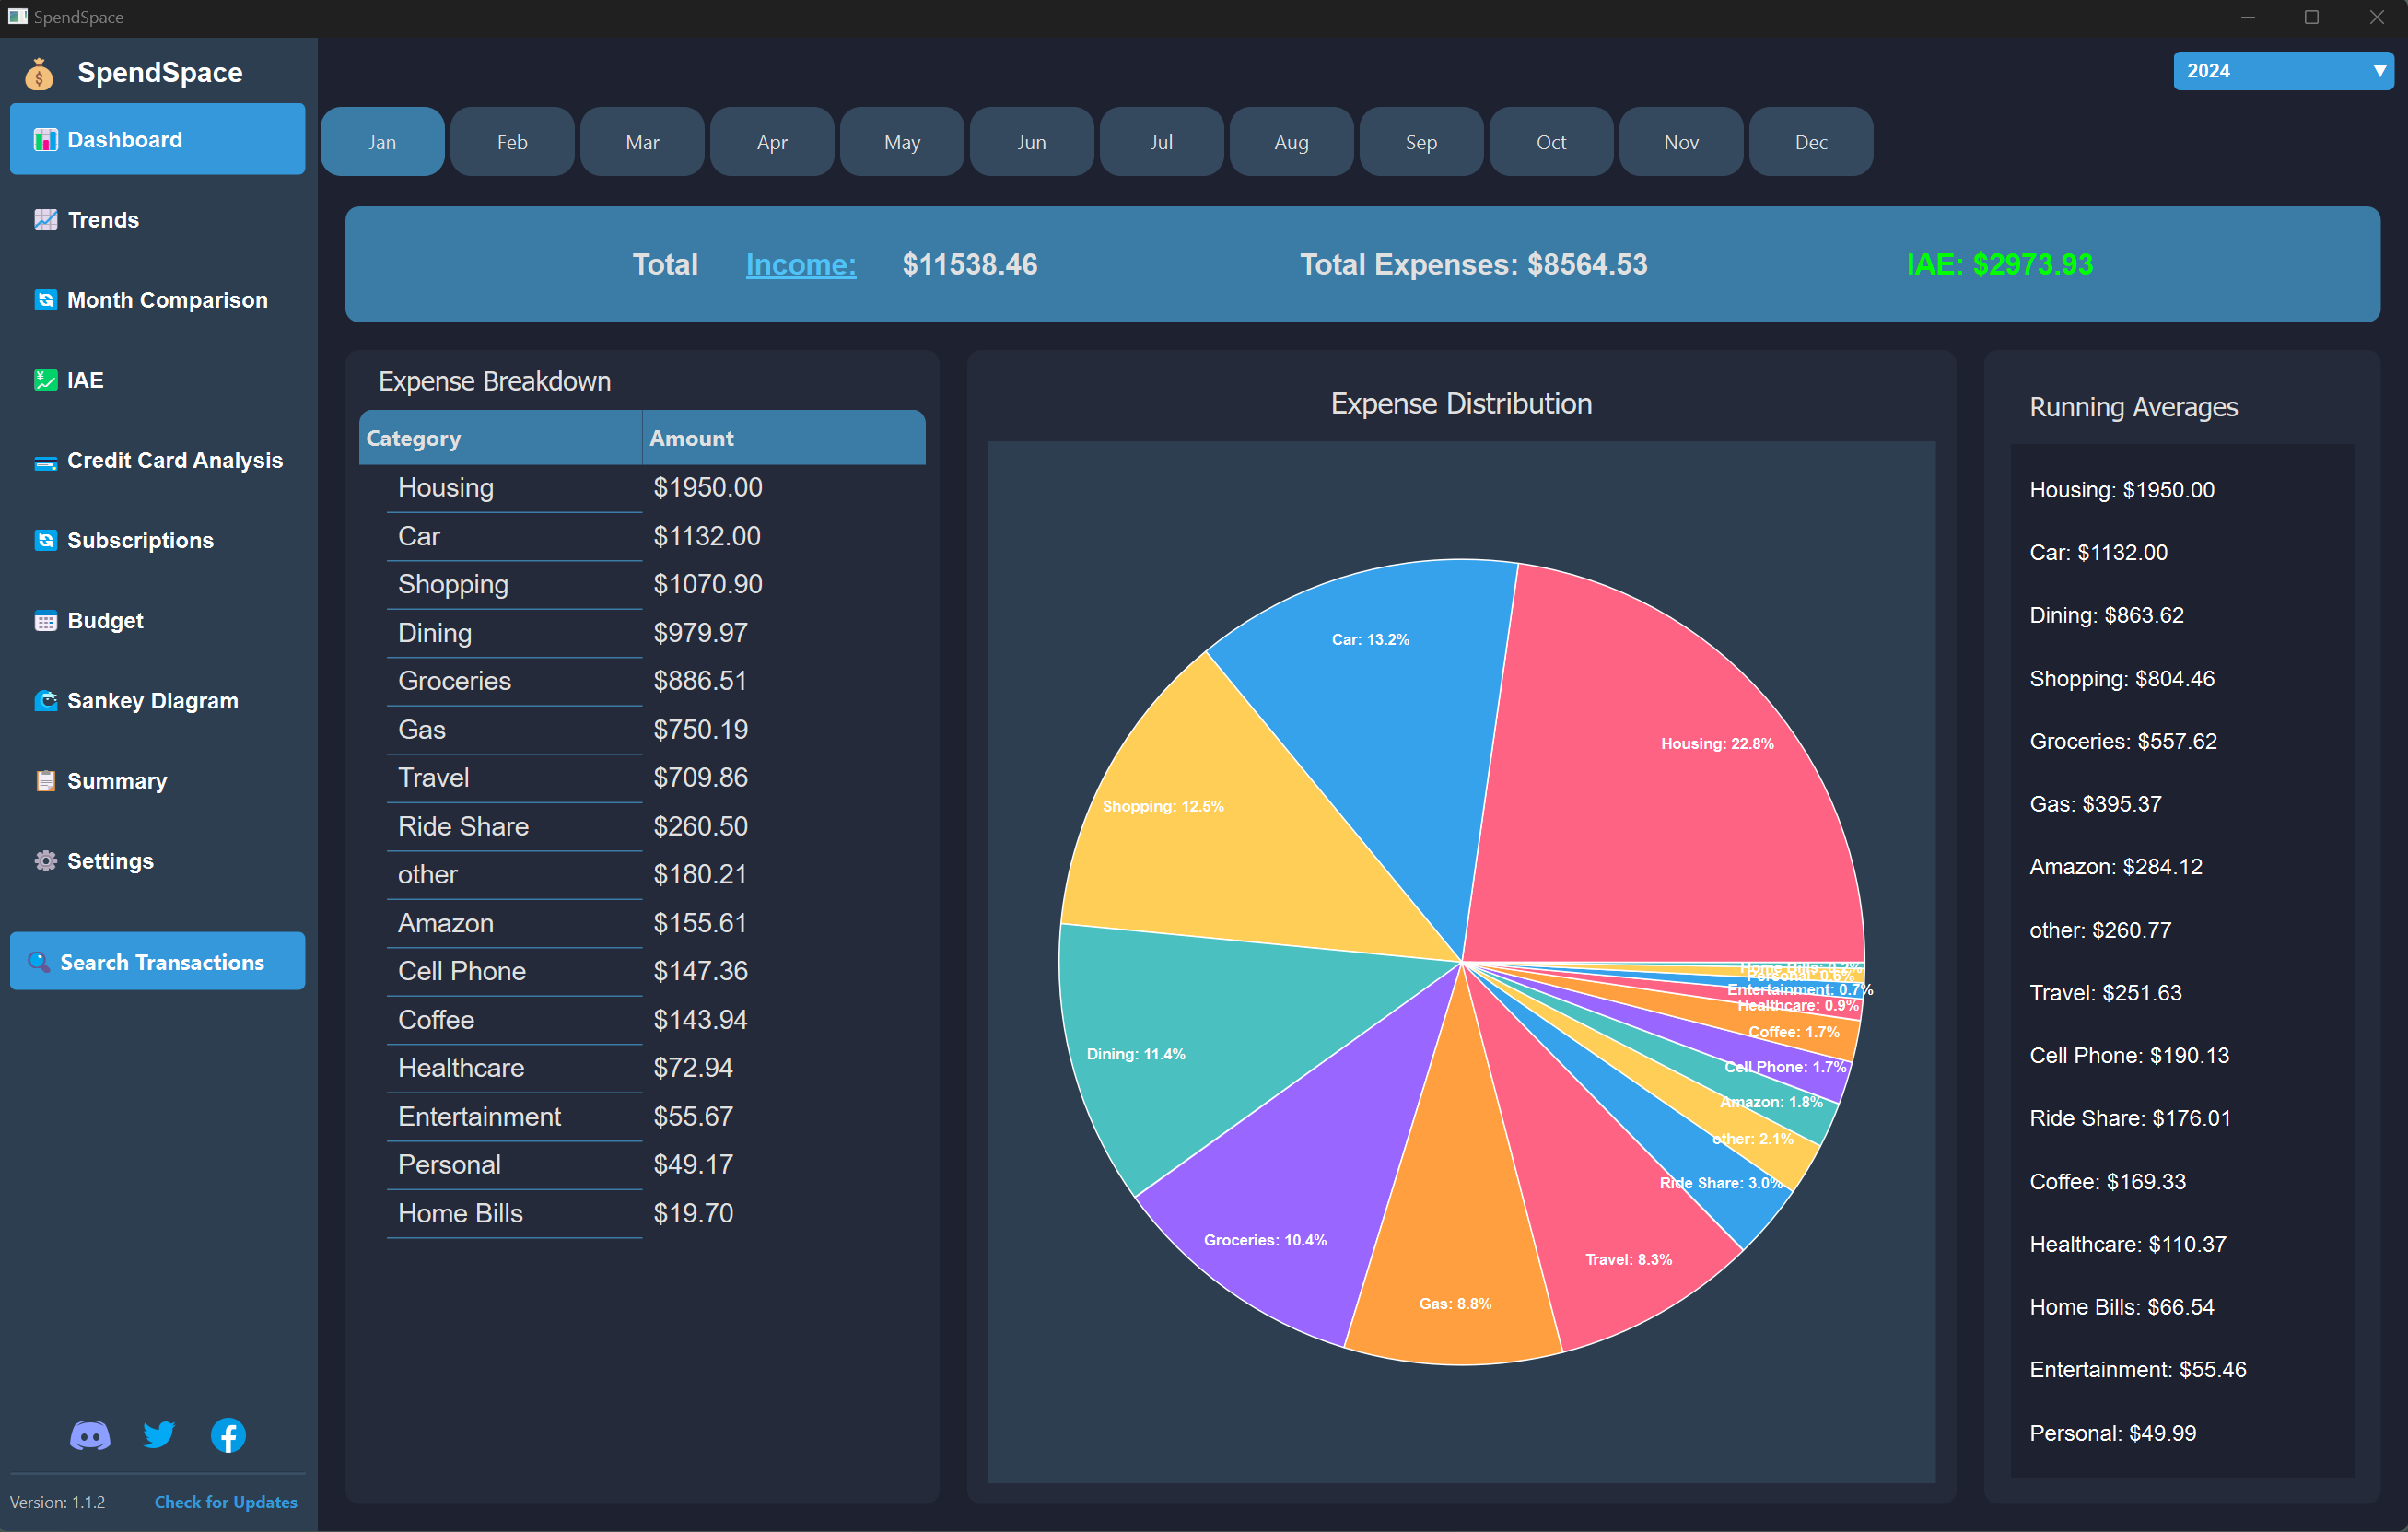Click Check for Updates link
Screen dimensions: 2408x1532
[225, 1501]
